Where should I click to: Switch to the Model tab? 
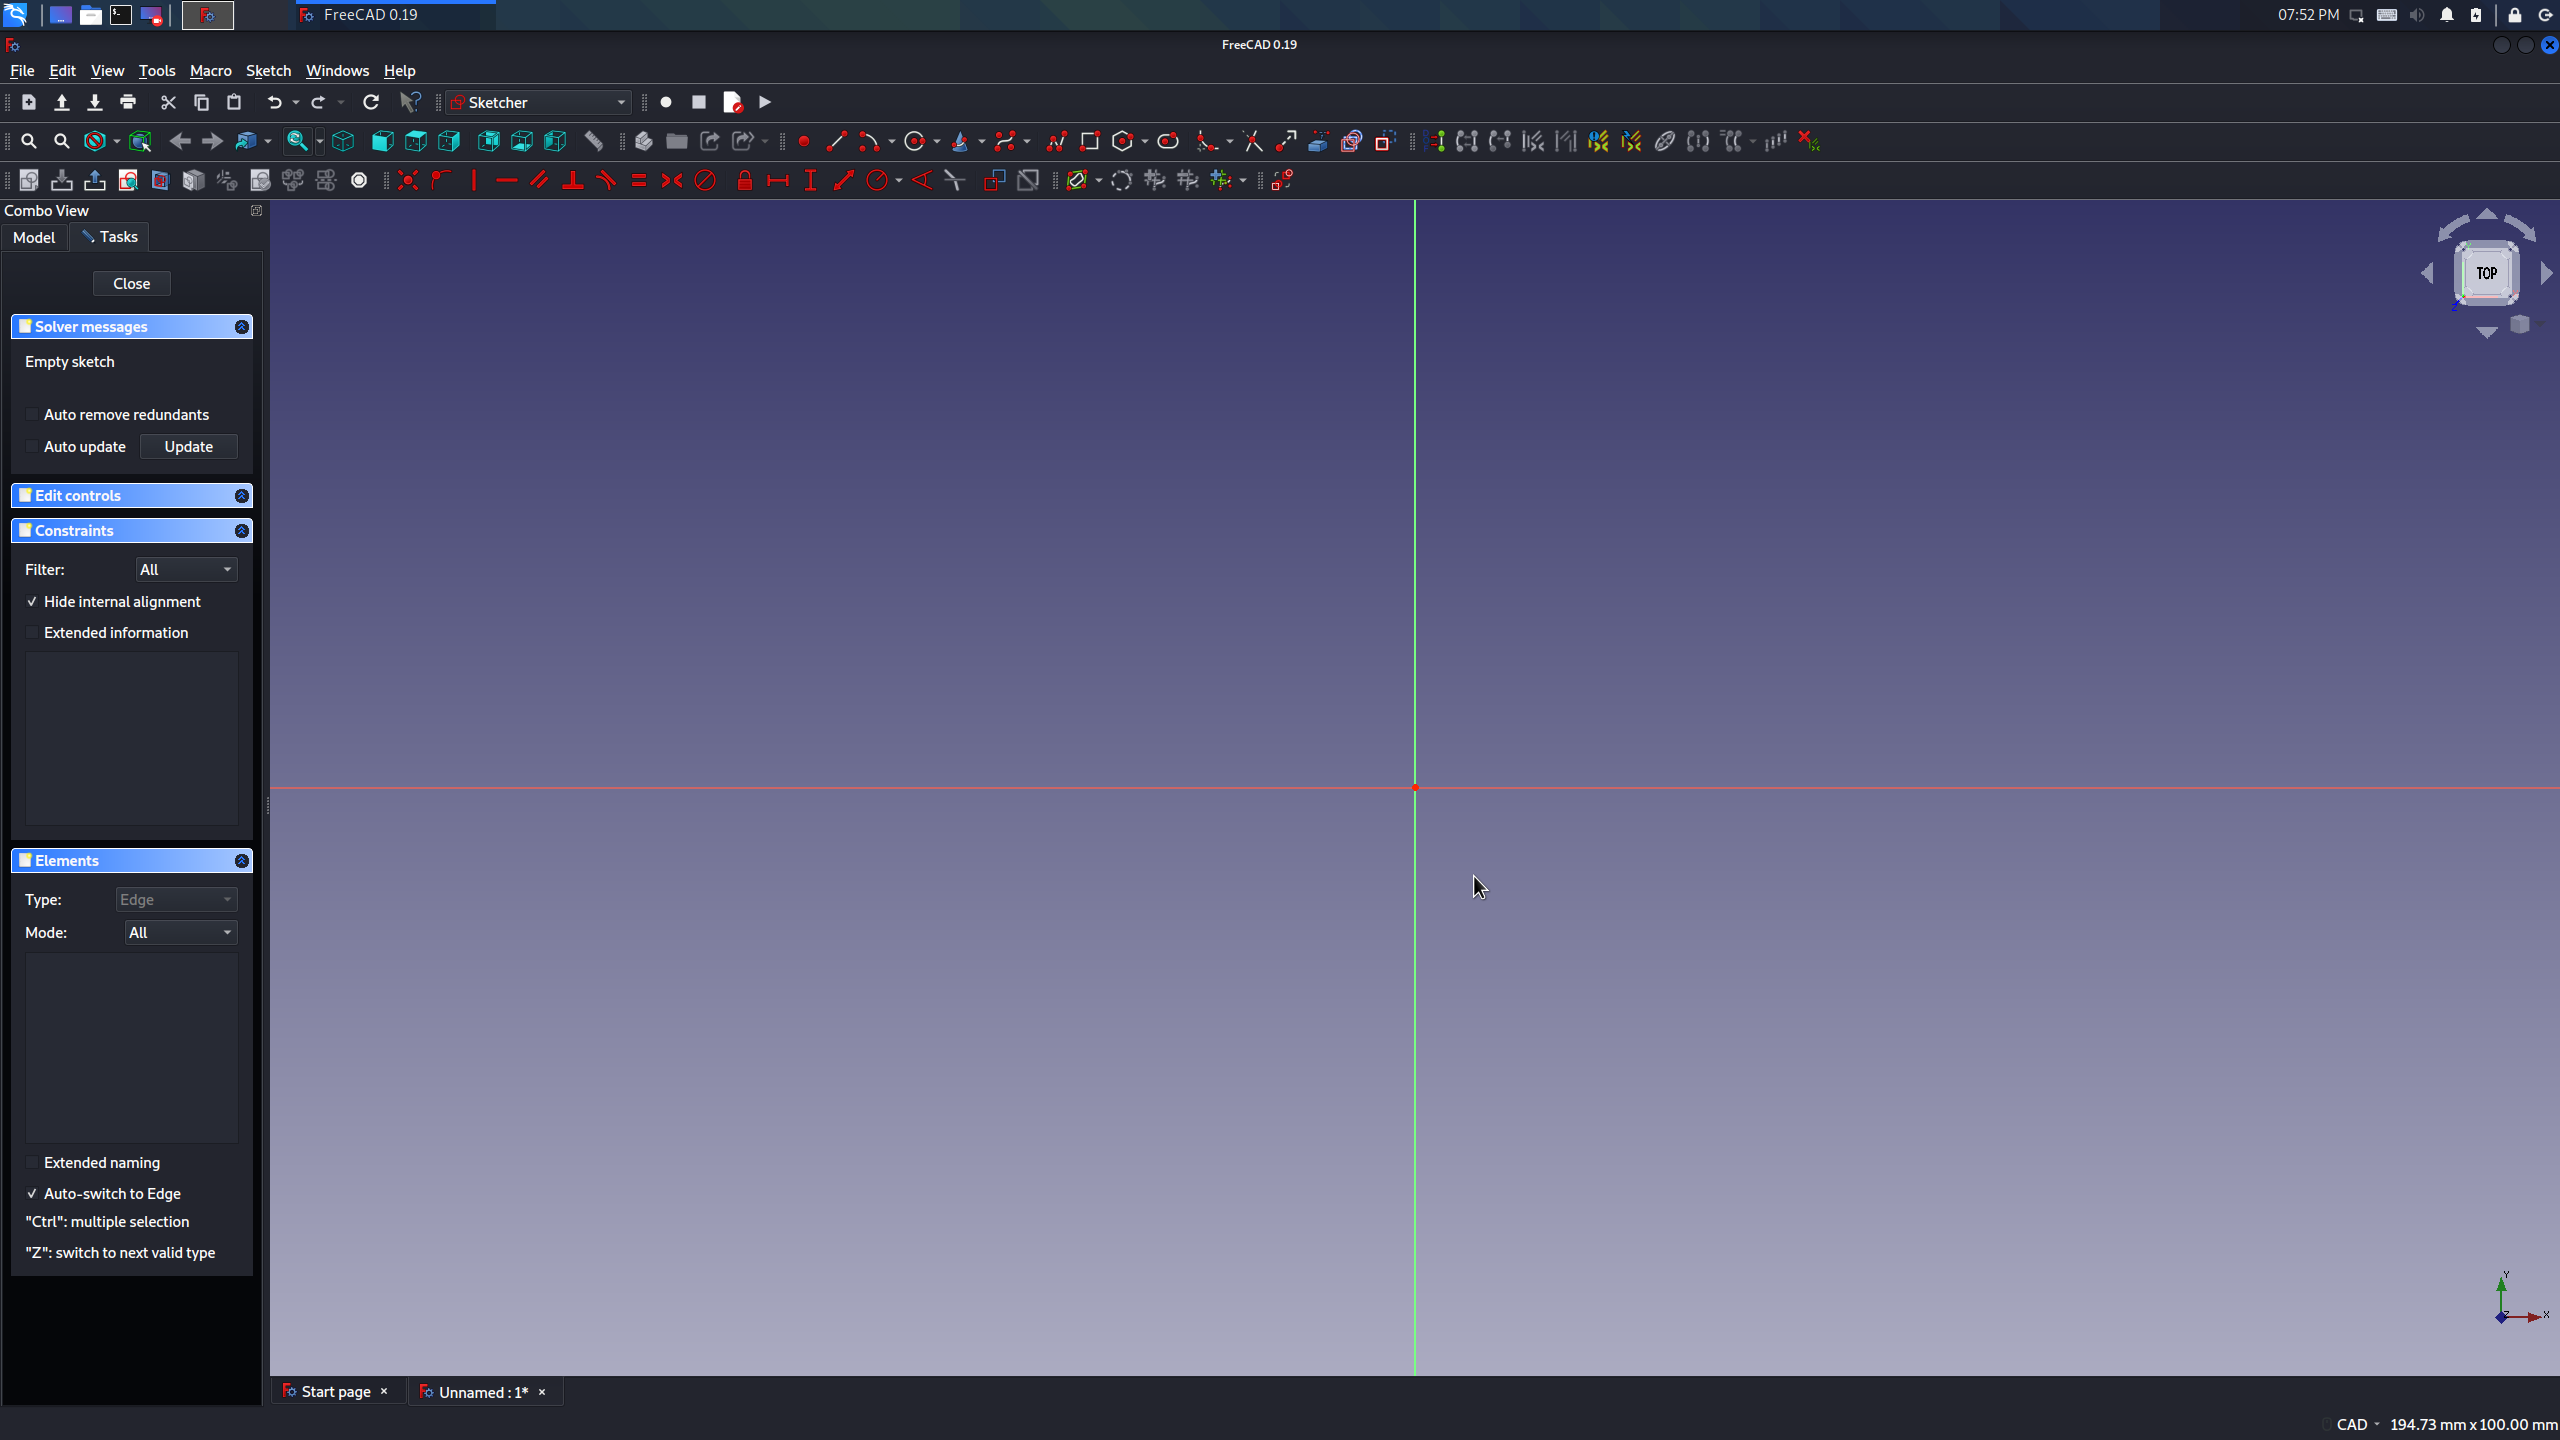(x=34, y=237)
